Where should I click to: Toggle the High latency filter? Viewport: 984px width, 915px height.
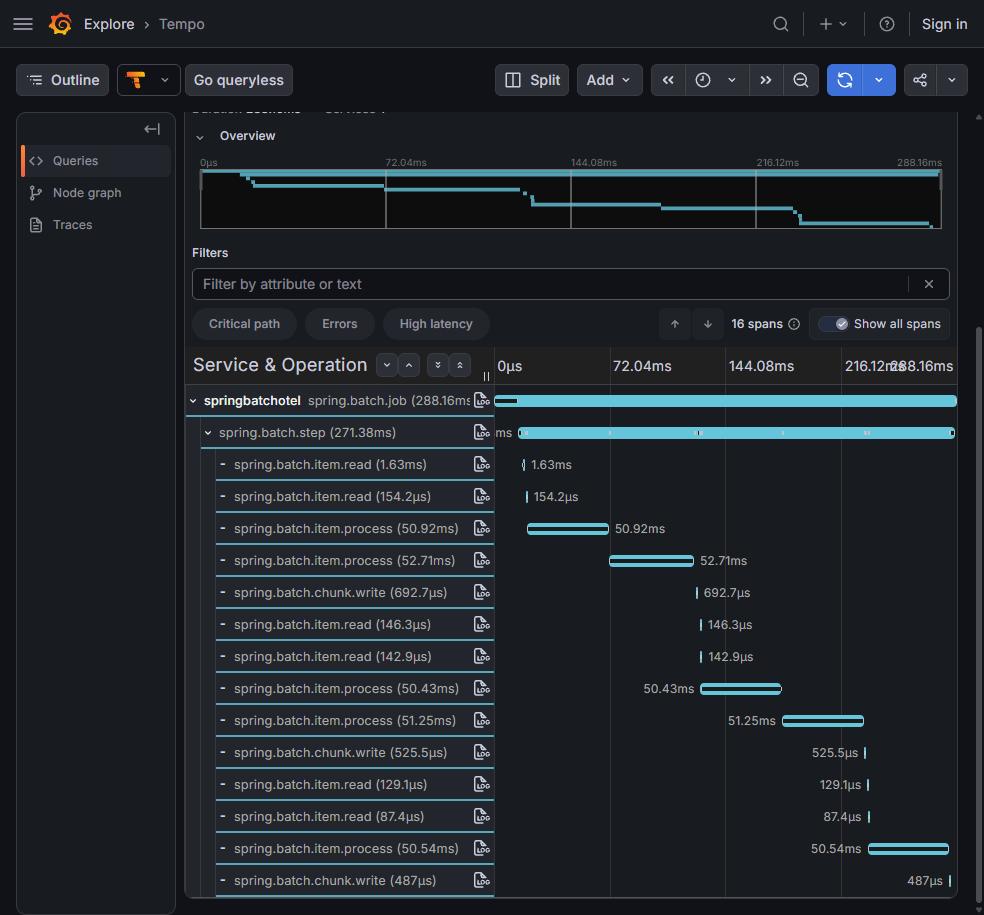(x=436, y=324)
